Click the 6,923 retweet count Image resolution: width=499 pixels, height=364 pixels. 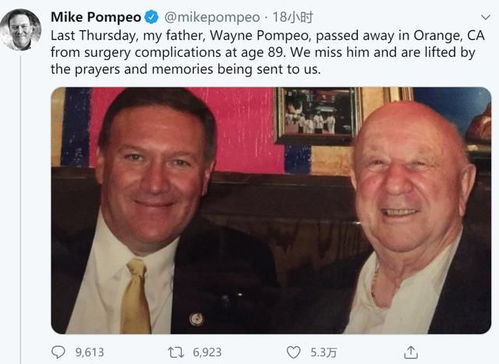tap(207, 352)
